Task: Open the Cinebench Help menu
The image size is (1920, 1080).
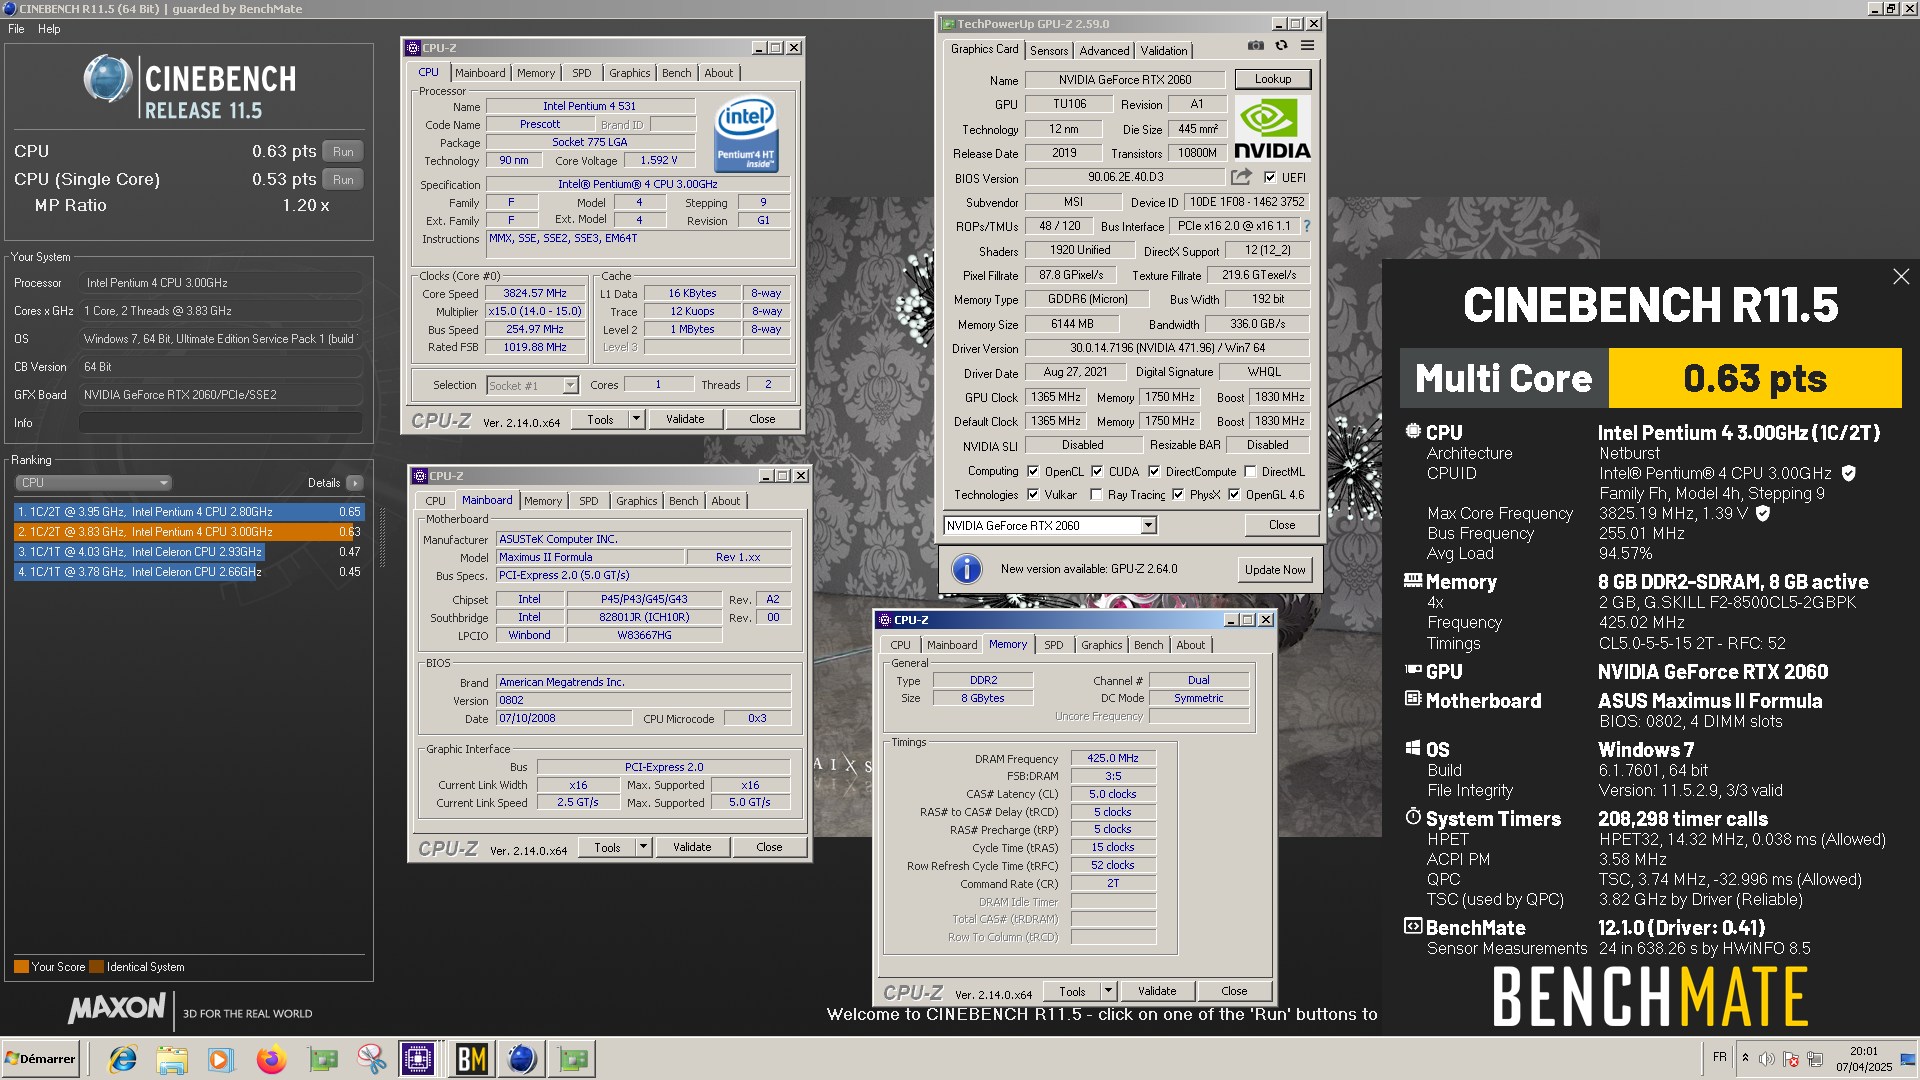Action: pos(49,29)
